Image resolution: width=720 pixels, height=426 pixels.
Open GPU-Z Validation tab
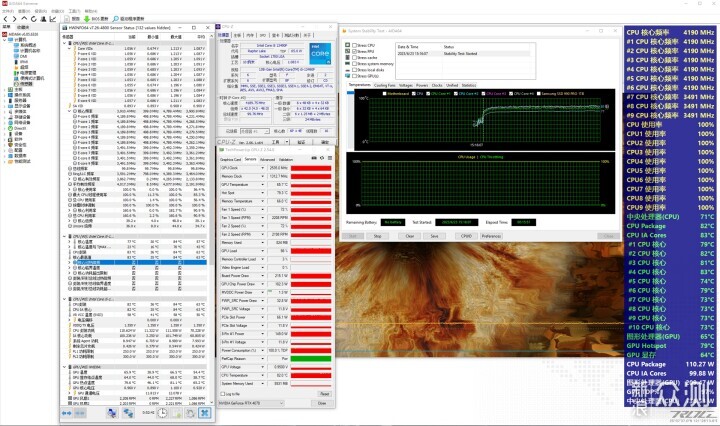pyautogui.click(x=286, y=159)
